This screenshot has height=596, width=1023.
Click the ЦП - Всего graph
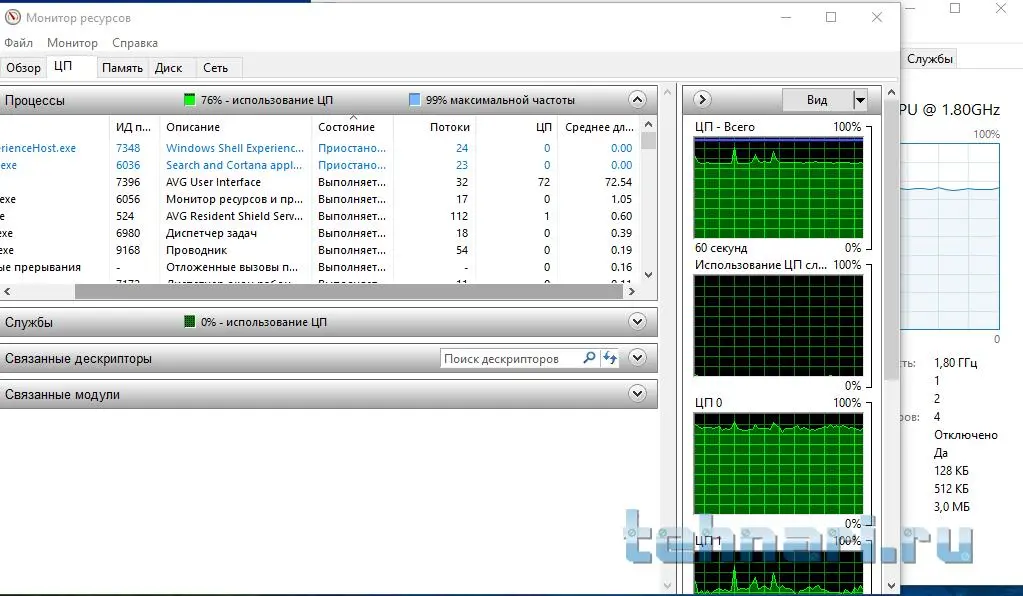778,187
